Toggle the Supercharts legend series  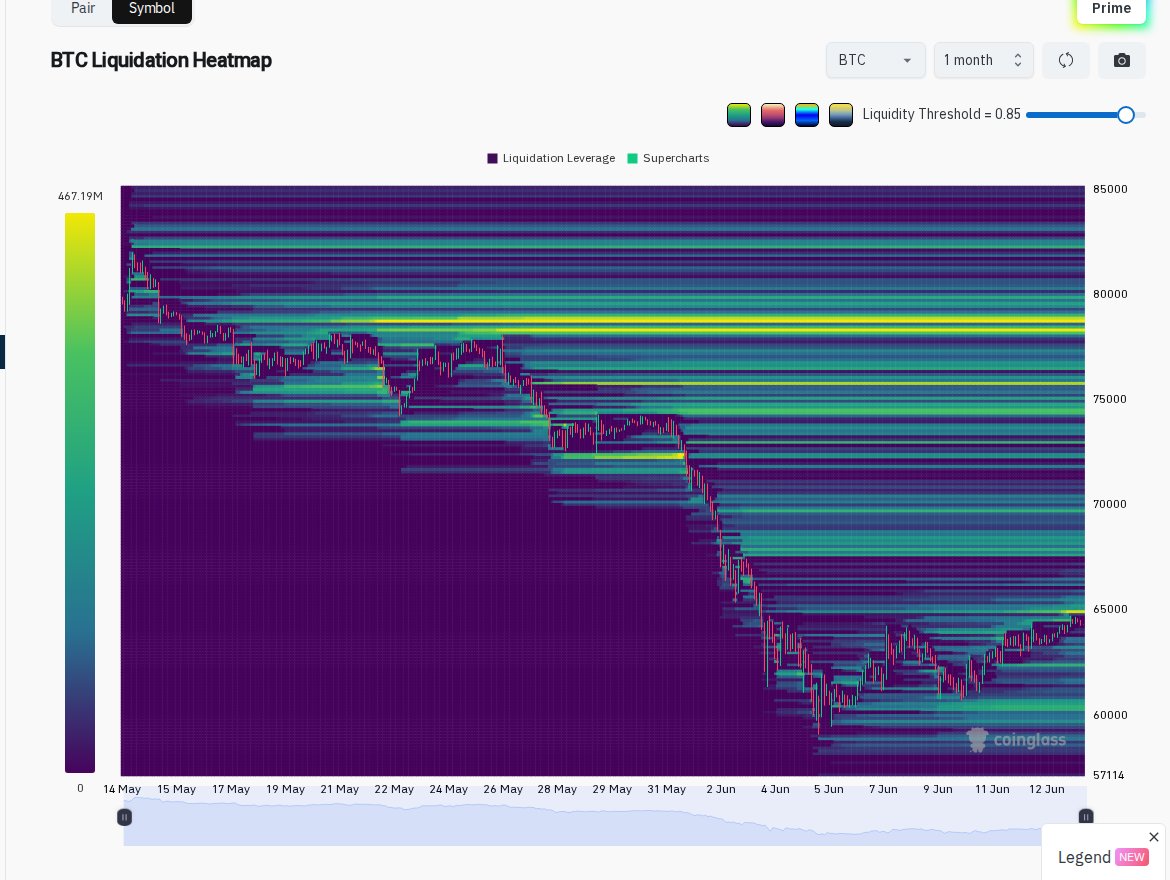pos(669,158)
